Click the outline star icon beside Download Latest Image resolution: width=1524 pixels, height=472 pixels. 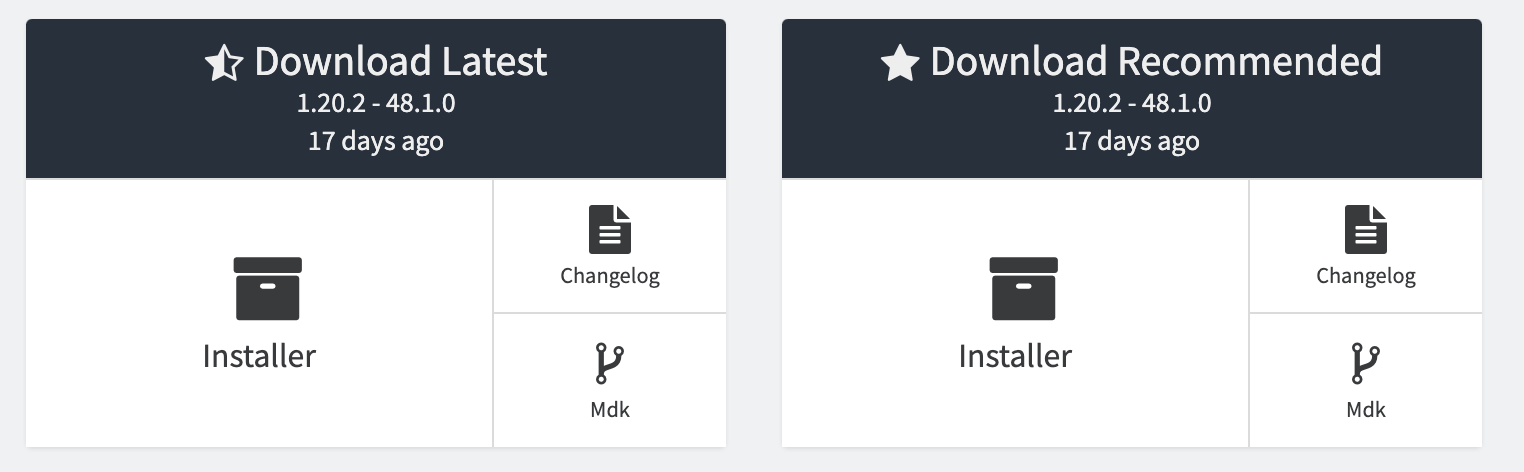224,64
